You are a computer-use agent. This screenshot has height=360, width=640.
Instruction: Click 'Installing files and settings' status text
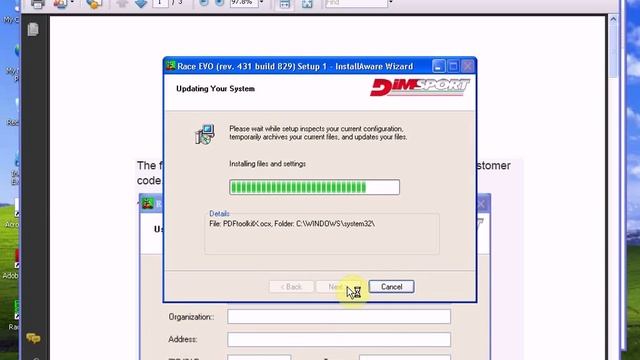(267, 164)
